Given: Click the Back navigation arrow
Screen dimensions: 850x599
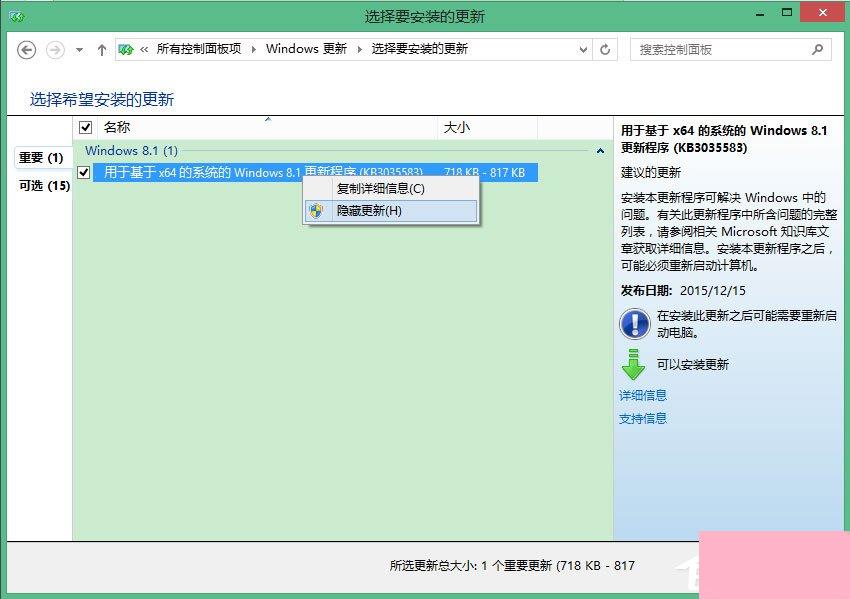Looking at the screenshot, I should point(27,50).
